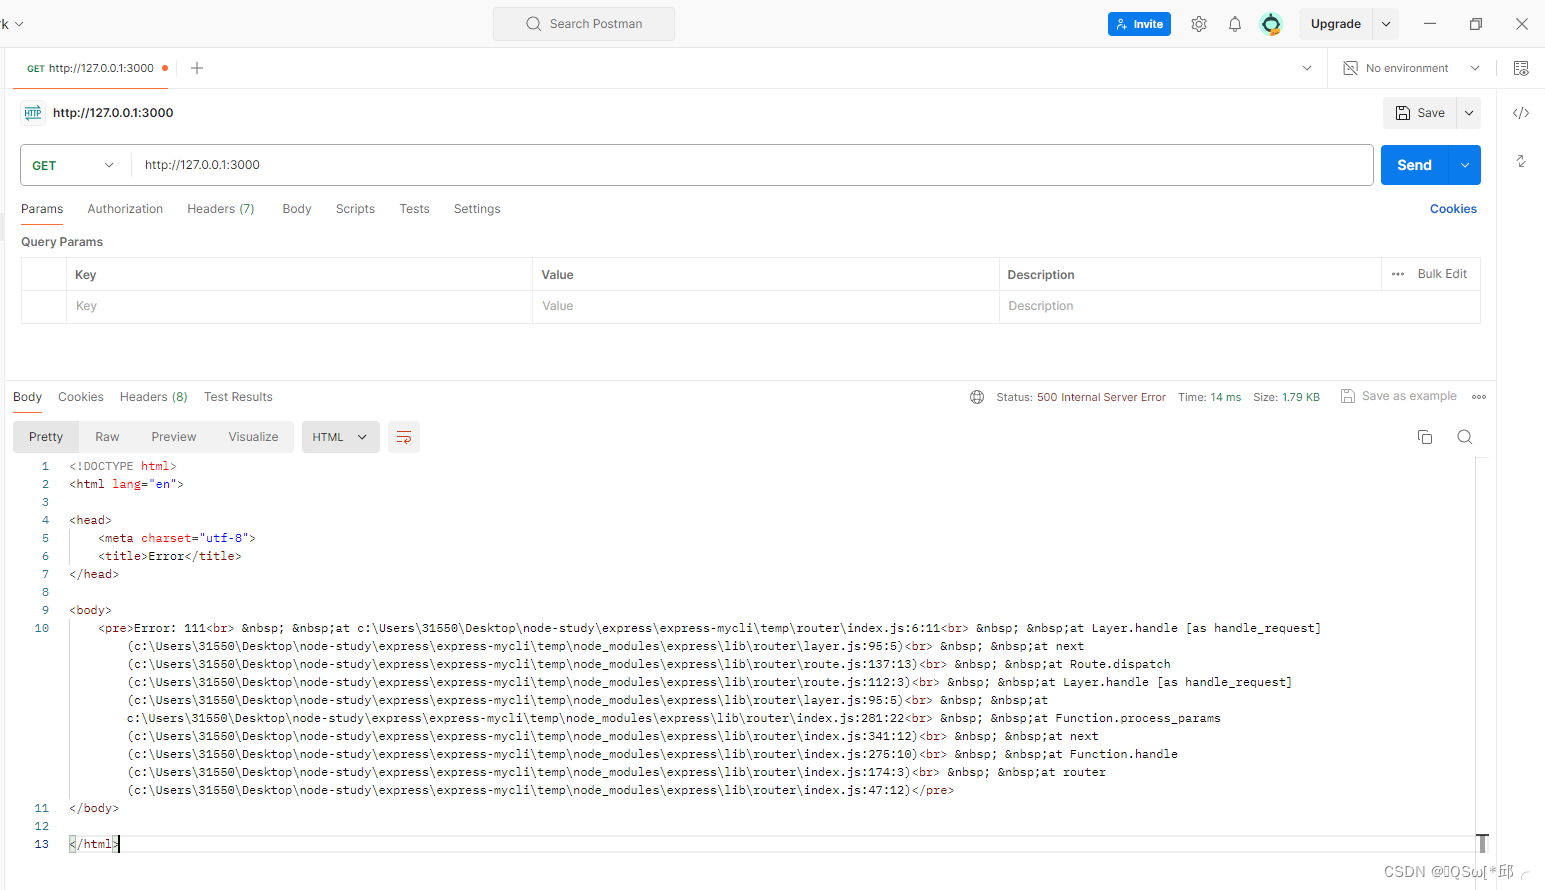Click the Size: 1.79 KB label

click(1286, 397)
